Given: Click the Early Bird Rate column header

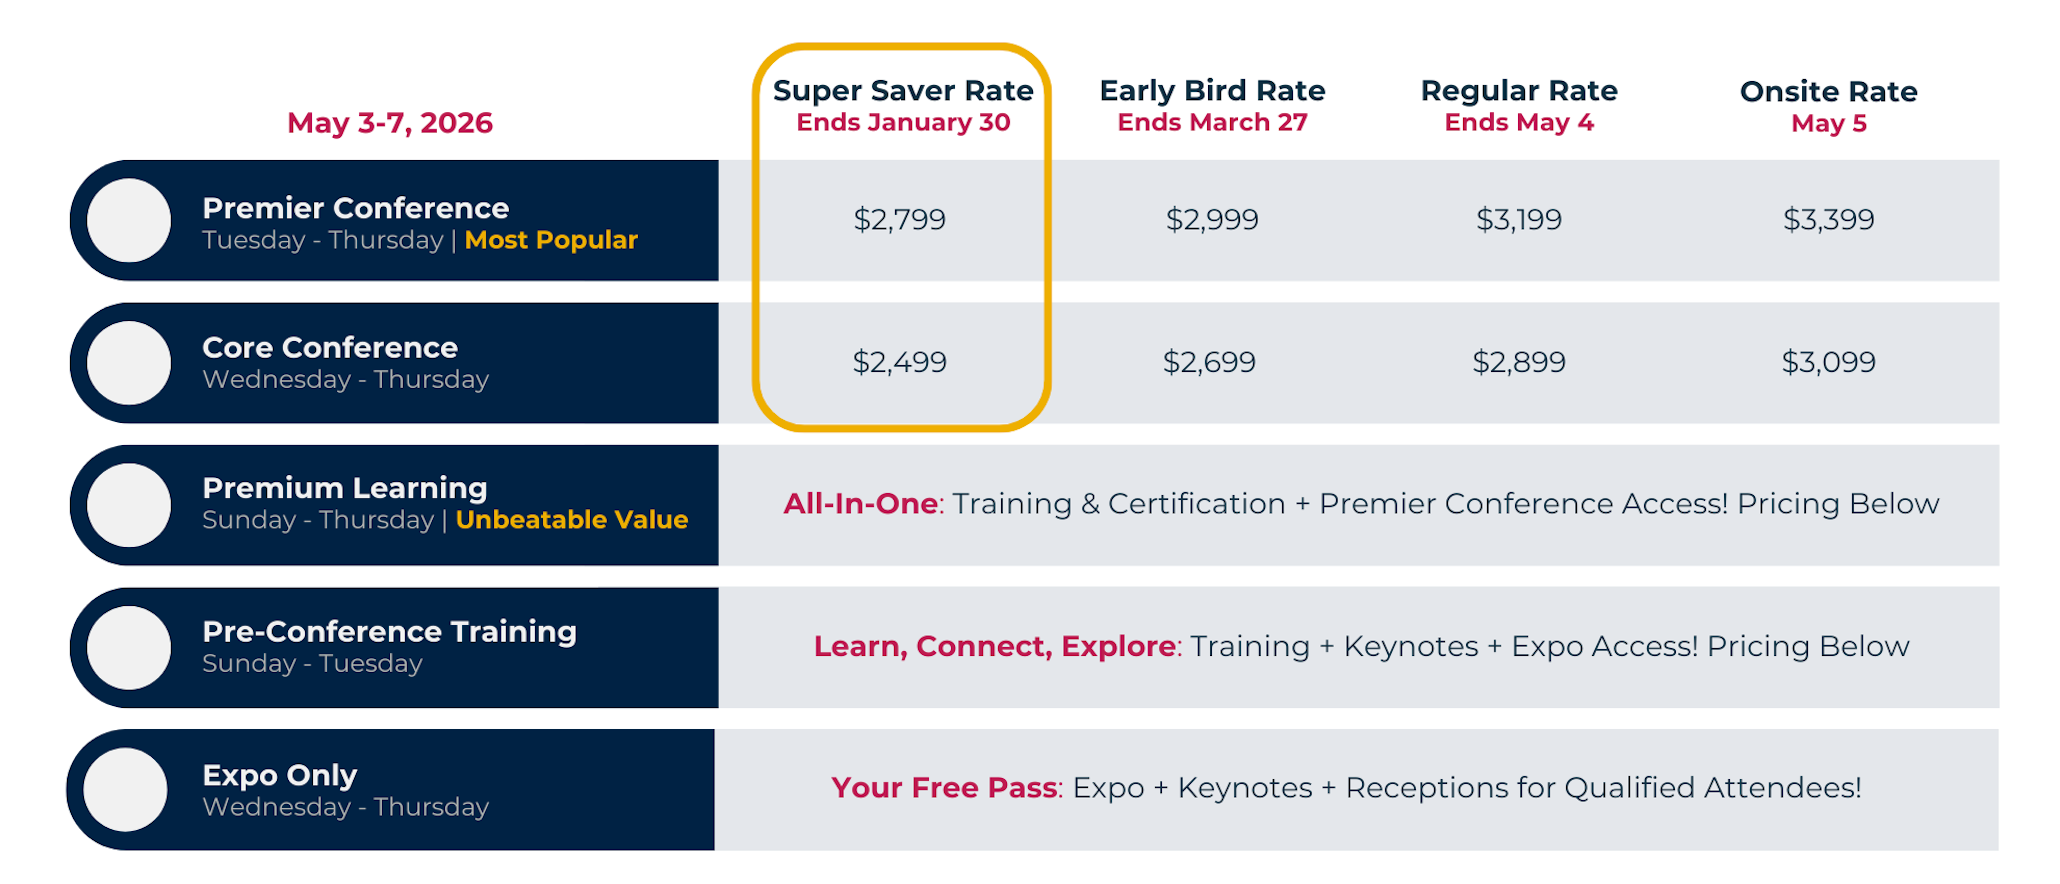Looking at the screenshot, I should (x=1212, y=91).
